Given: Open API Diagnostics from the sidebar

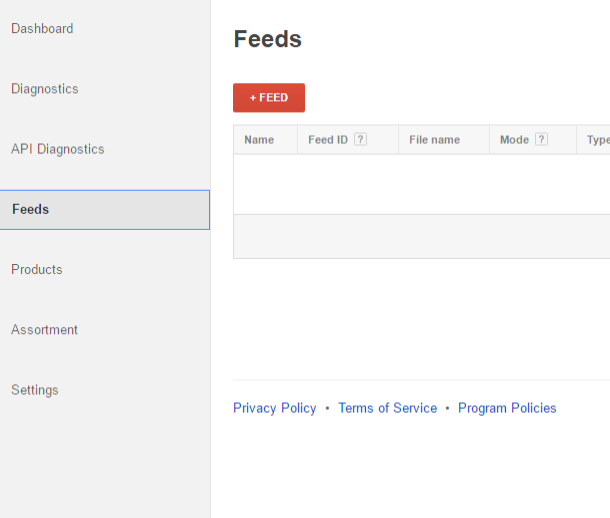Looking at the screenshot, I should [58, 149].
